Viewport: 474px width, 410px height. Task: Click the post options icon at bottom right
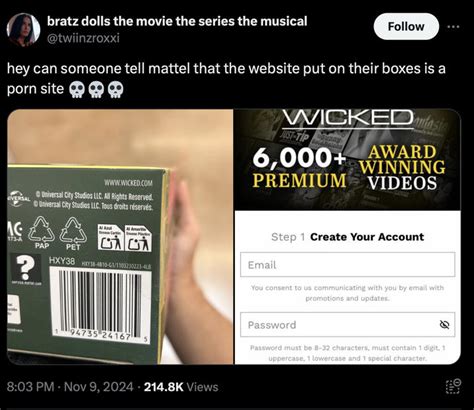[454, 387]
